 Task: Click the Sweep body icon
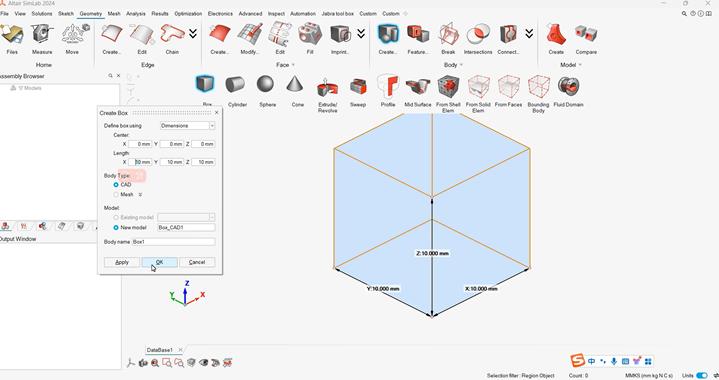358,86
